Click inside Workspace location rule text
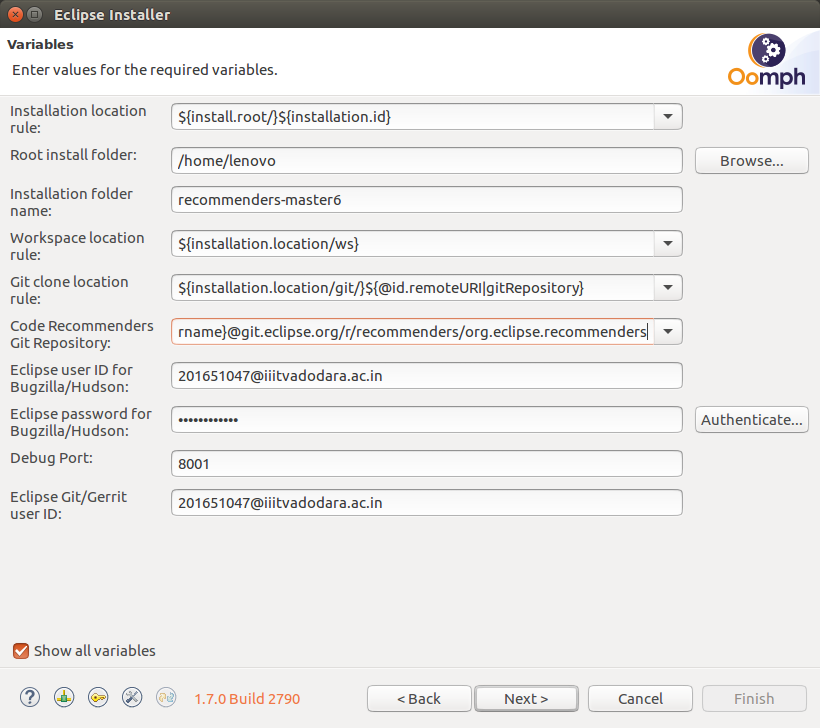Screen dimensions: 820x728 pos(413,243)
